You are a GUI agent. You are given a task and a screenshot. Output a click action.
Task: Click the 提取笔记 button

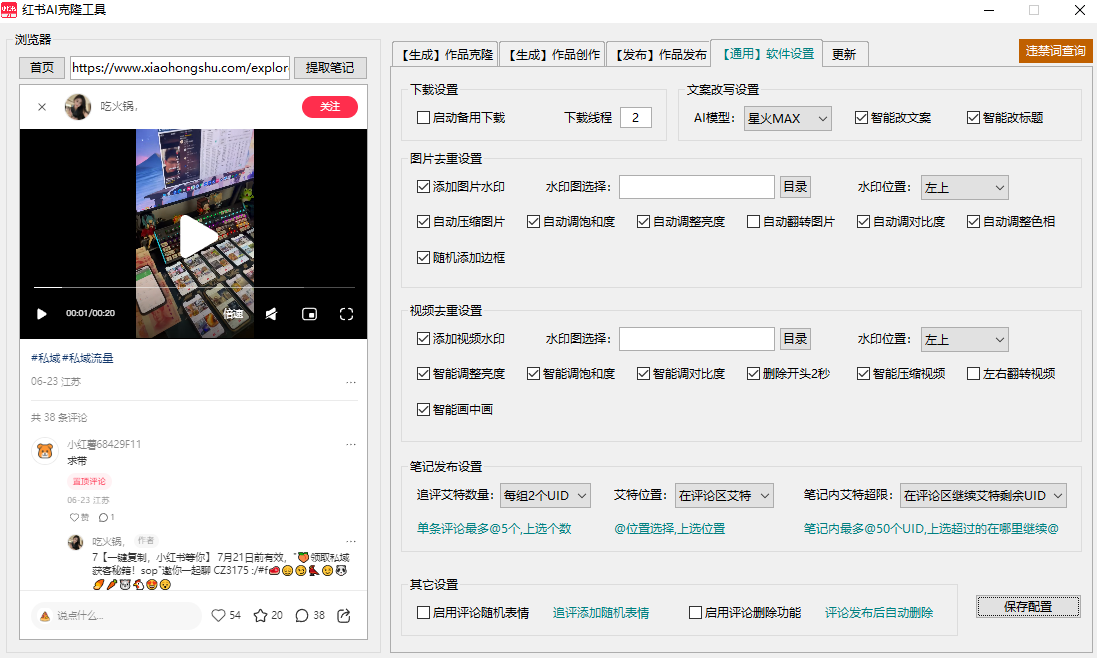[x=330, y=68]
